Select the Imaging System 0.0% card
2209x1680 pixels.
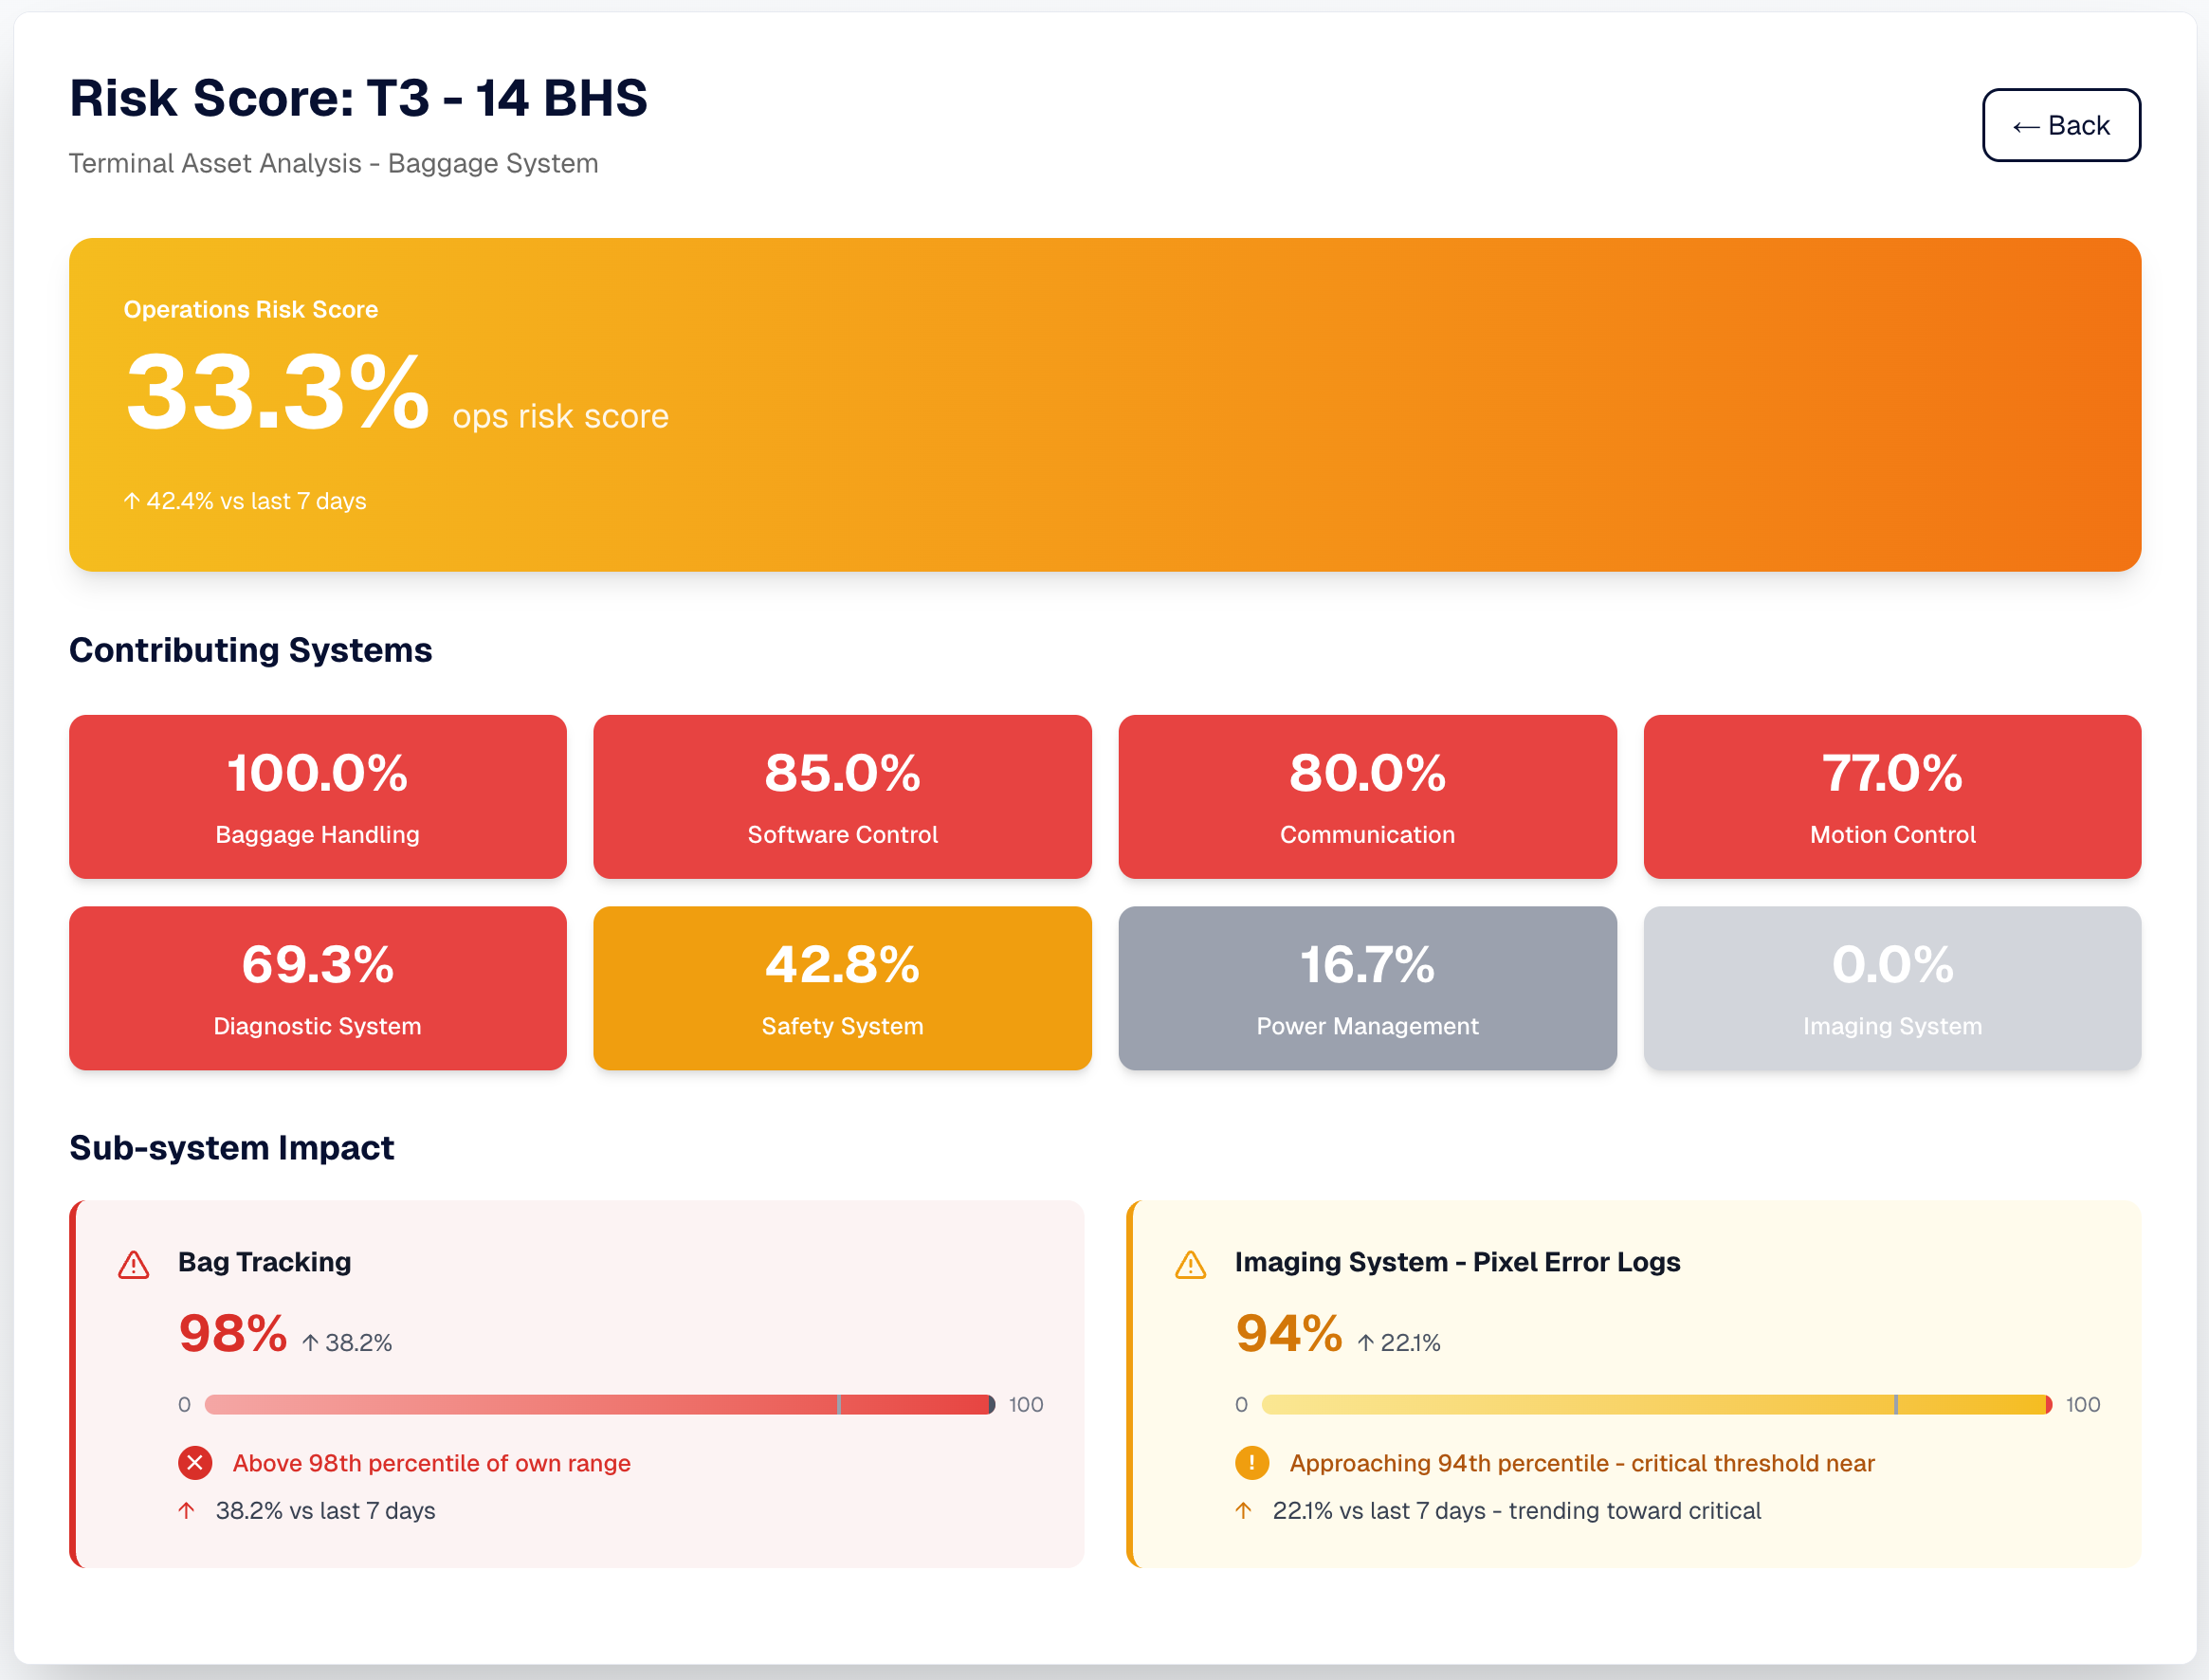(x=1892, y=988)
